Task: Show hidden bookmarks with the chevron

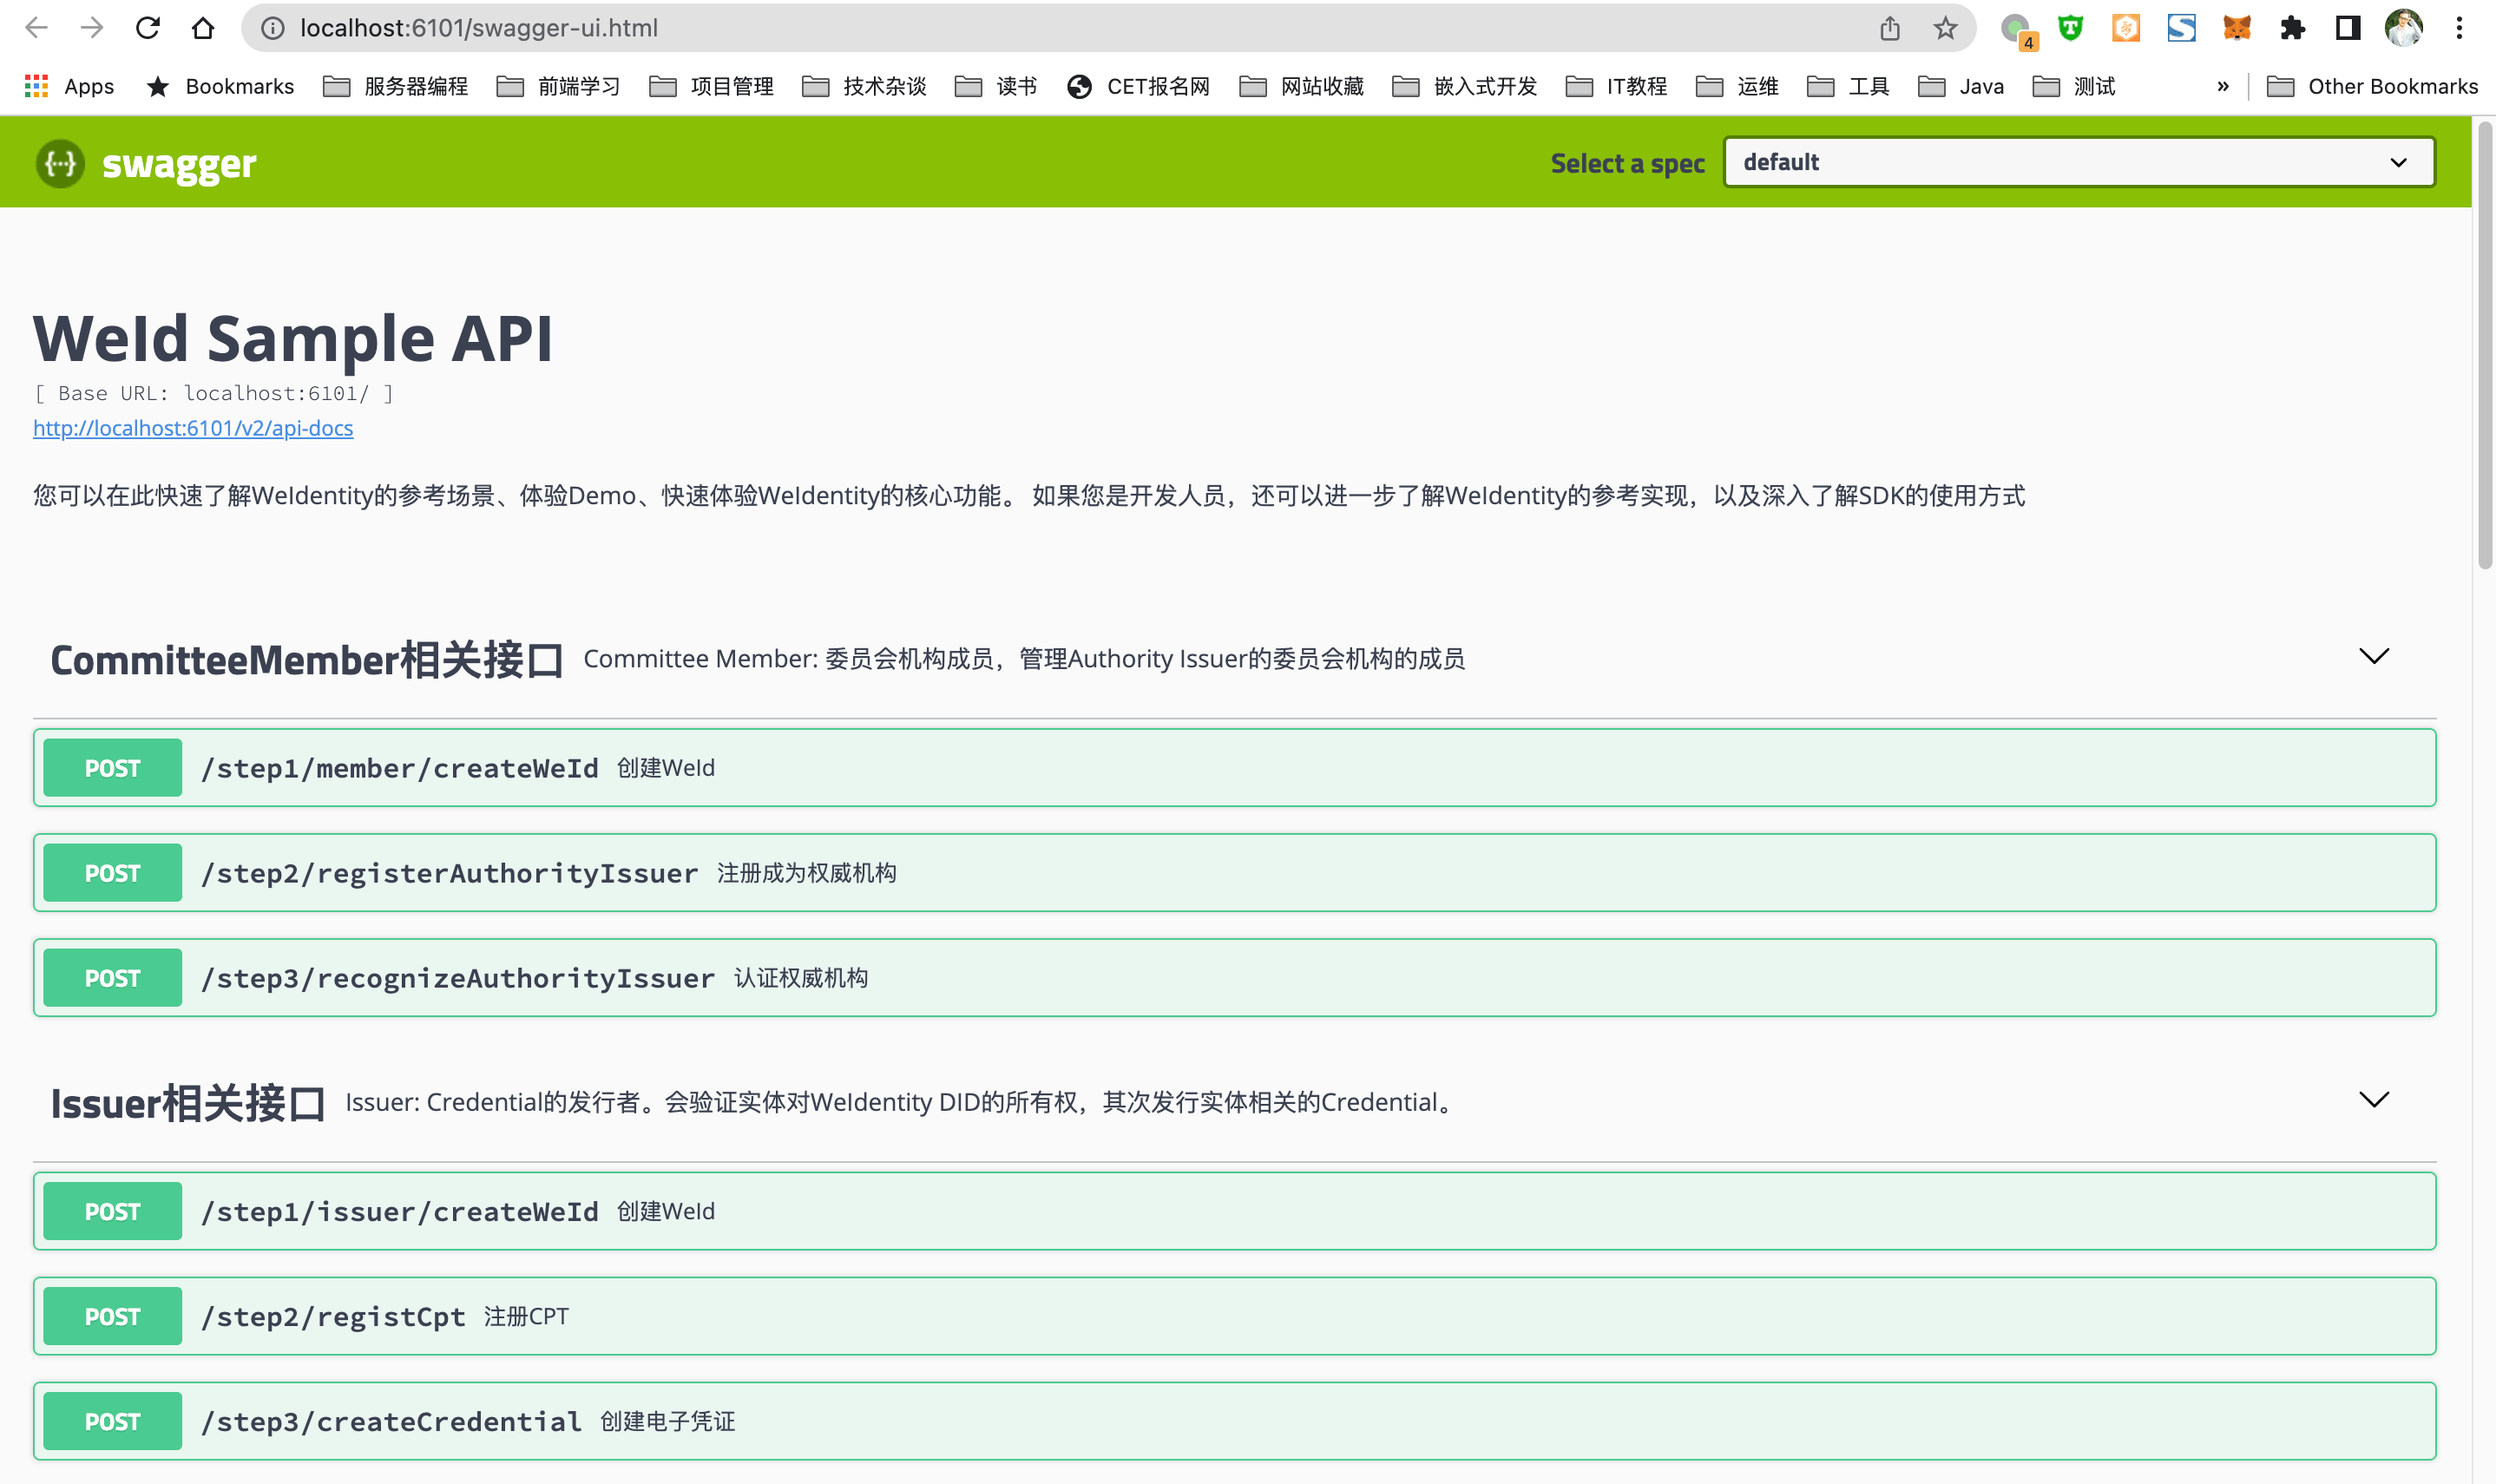Action: pyautogui.click(x=2222, y=86)
